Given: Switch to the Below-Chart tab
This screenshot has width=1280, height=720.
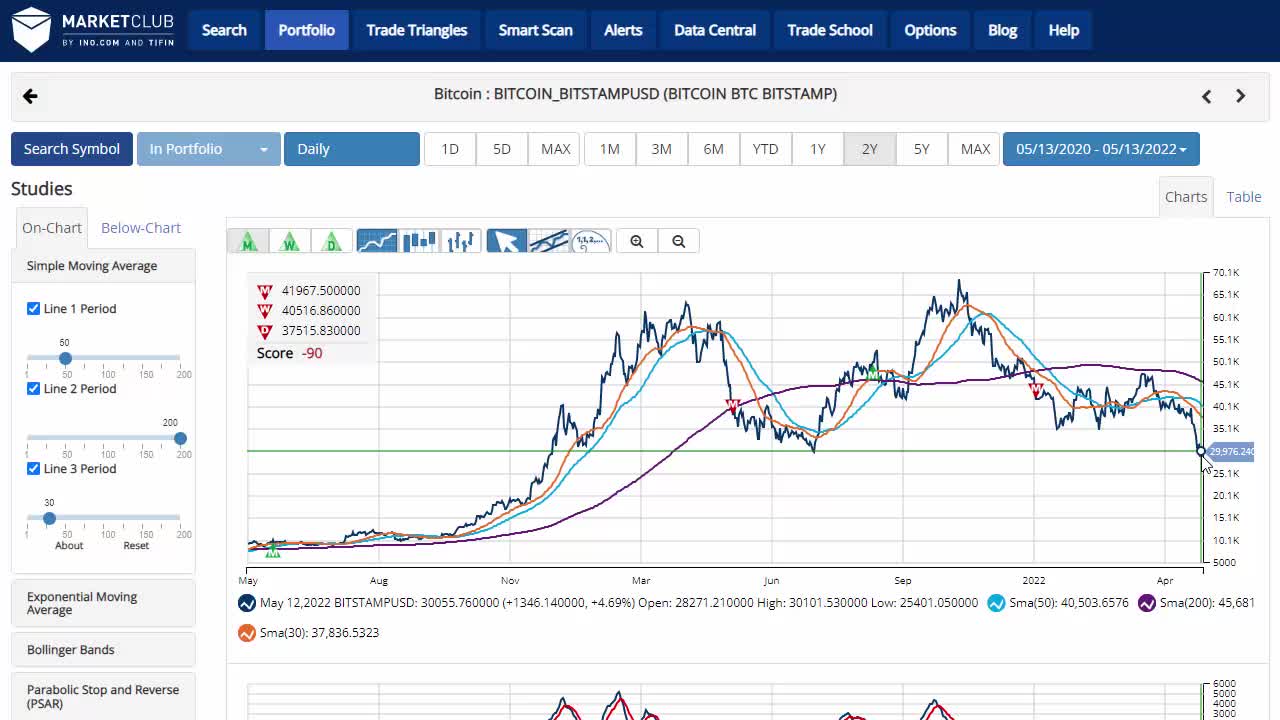Looking at the screenshot, I should pyautogui.click(x=141, y=228).
